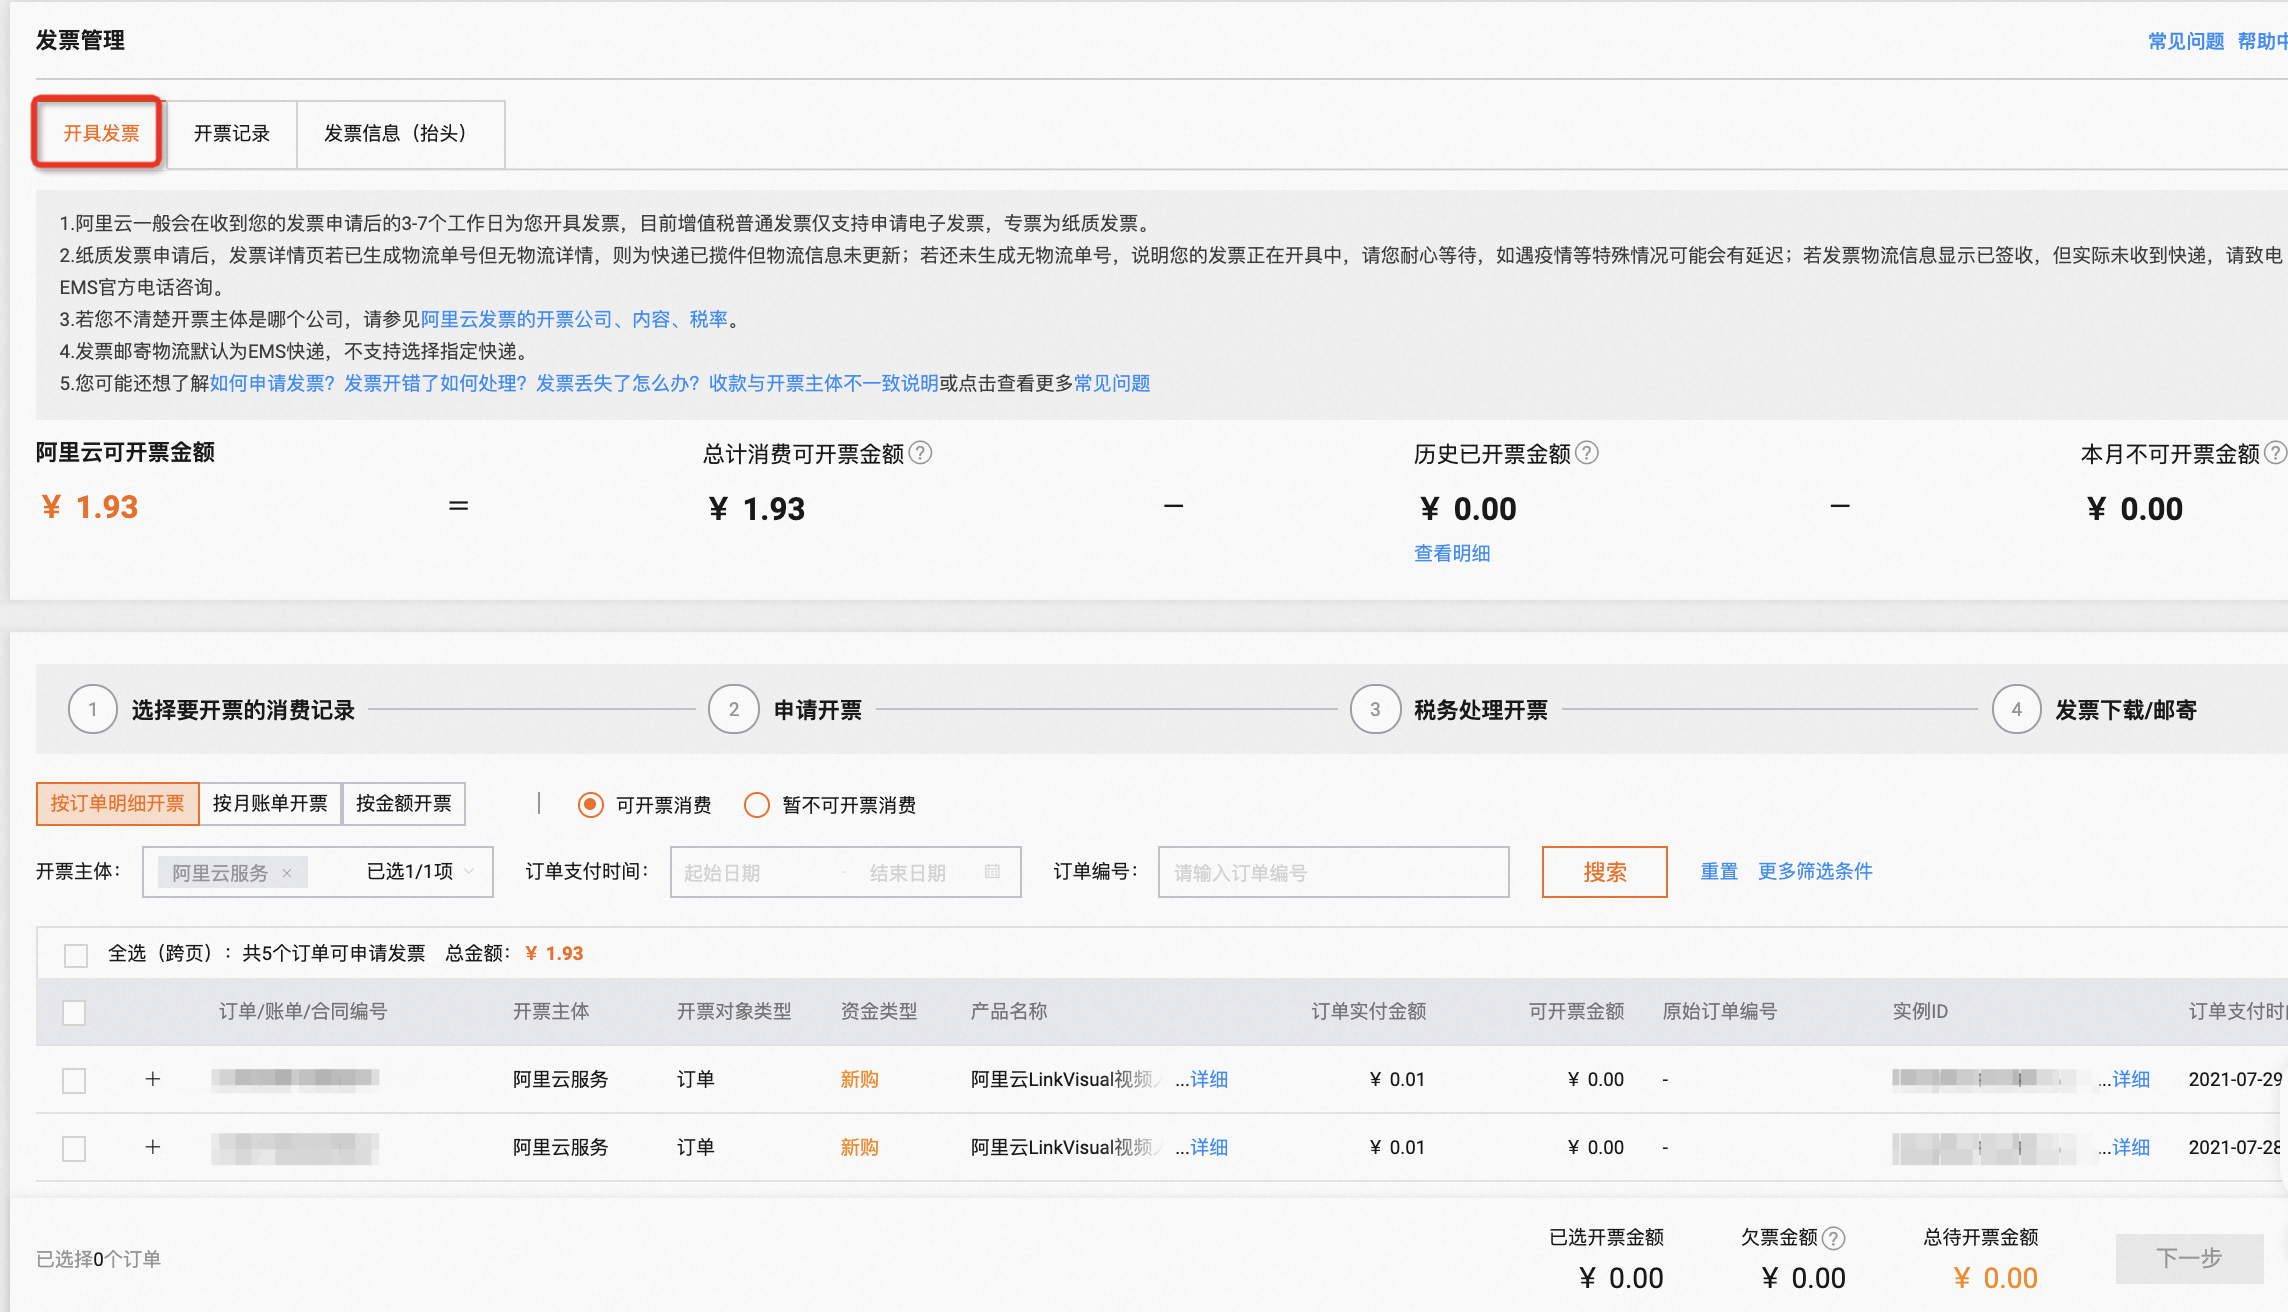
Task: Open product 详细 link in 2021-07-29 row
Action: (x=1209, y=1080)
